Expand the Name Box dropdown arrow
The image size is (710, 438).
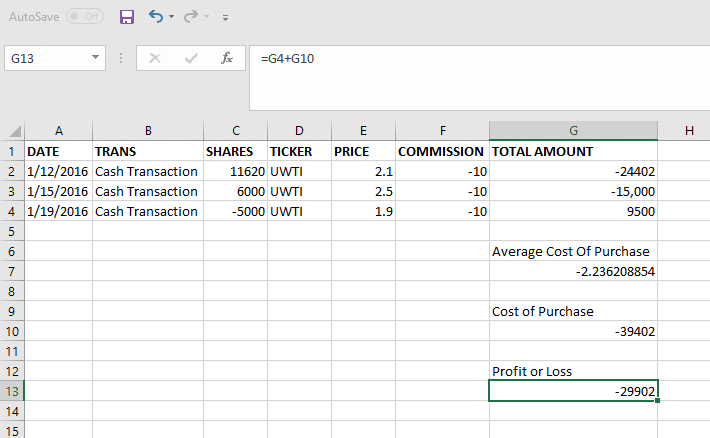[95, 58]
